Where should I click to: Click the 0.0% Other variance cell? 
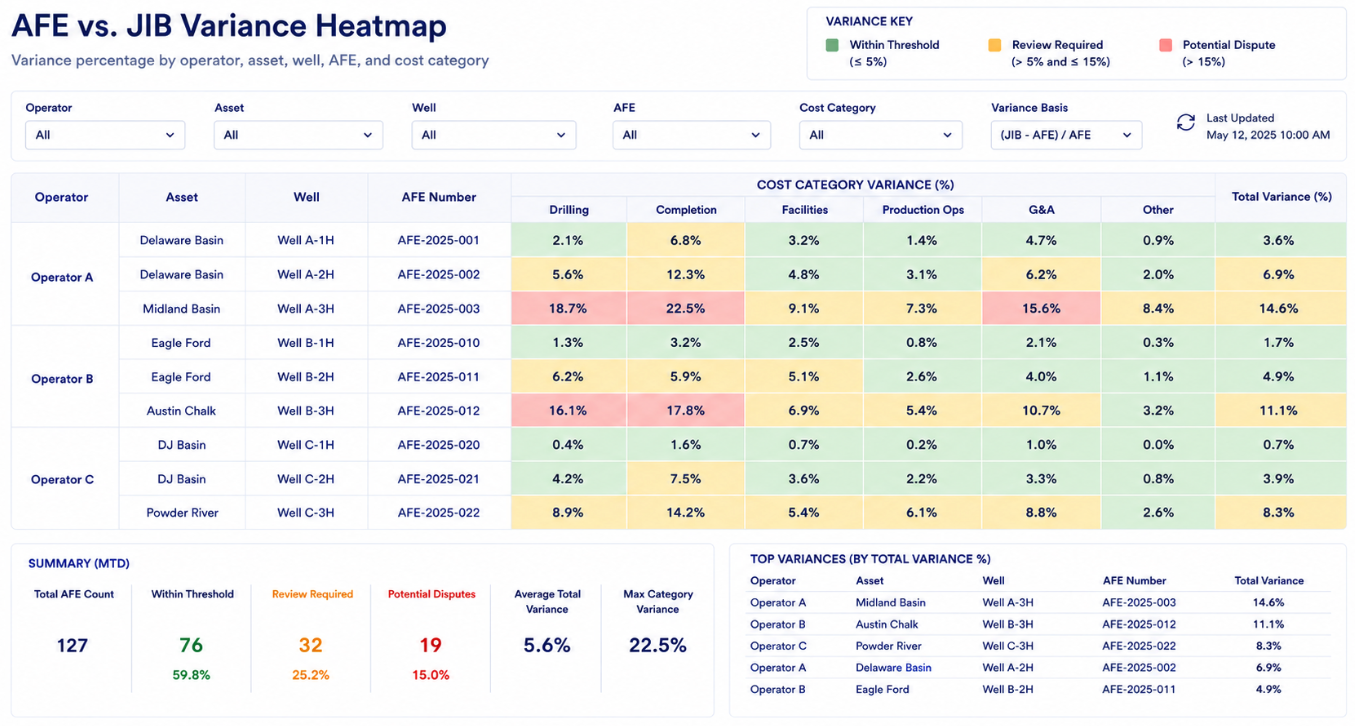[1158, 445]
